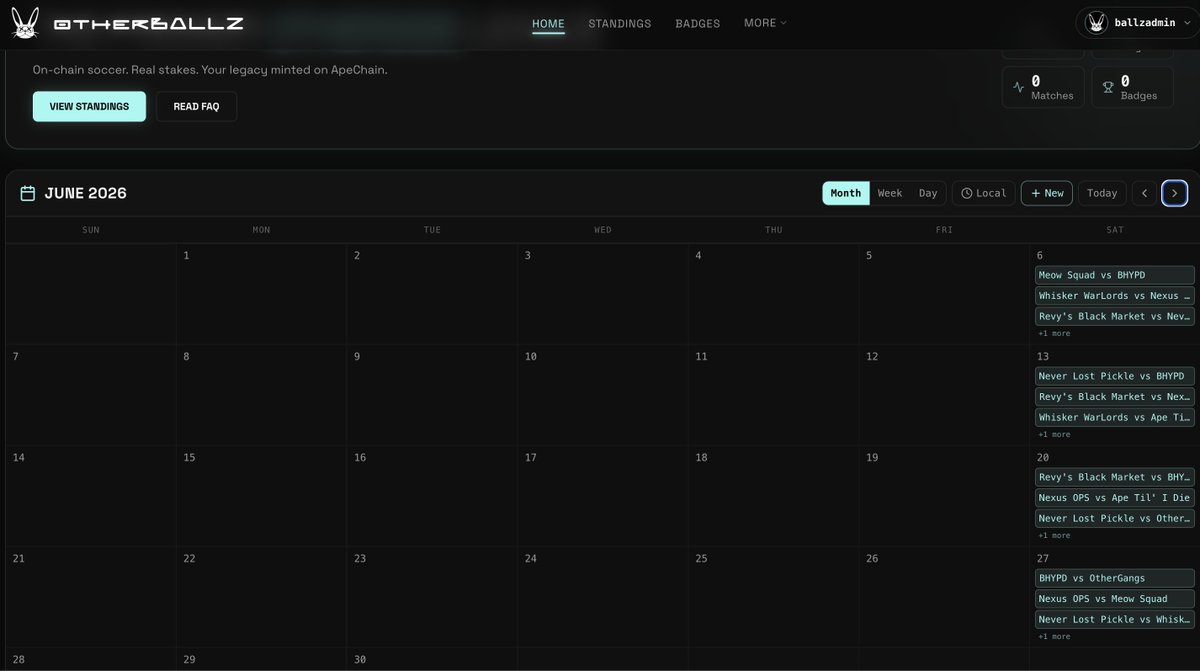Open the HOME nav tab
Viewport: 1200px width, 671px height.
[548, 23]
